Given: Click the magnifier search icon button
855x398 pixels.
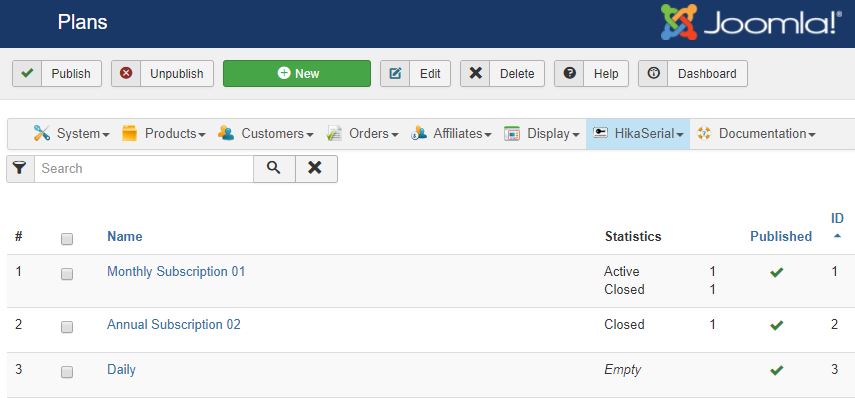Looking at the screenshot, I should pyautogui.click(x=274, y=168).
